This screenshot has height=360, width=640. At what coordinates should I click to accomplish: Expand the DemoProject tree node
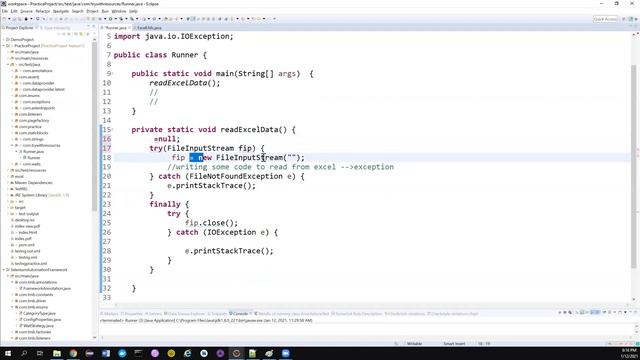pyautogui.click(x=4, y=40)
